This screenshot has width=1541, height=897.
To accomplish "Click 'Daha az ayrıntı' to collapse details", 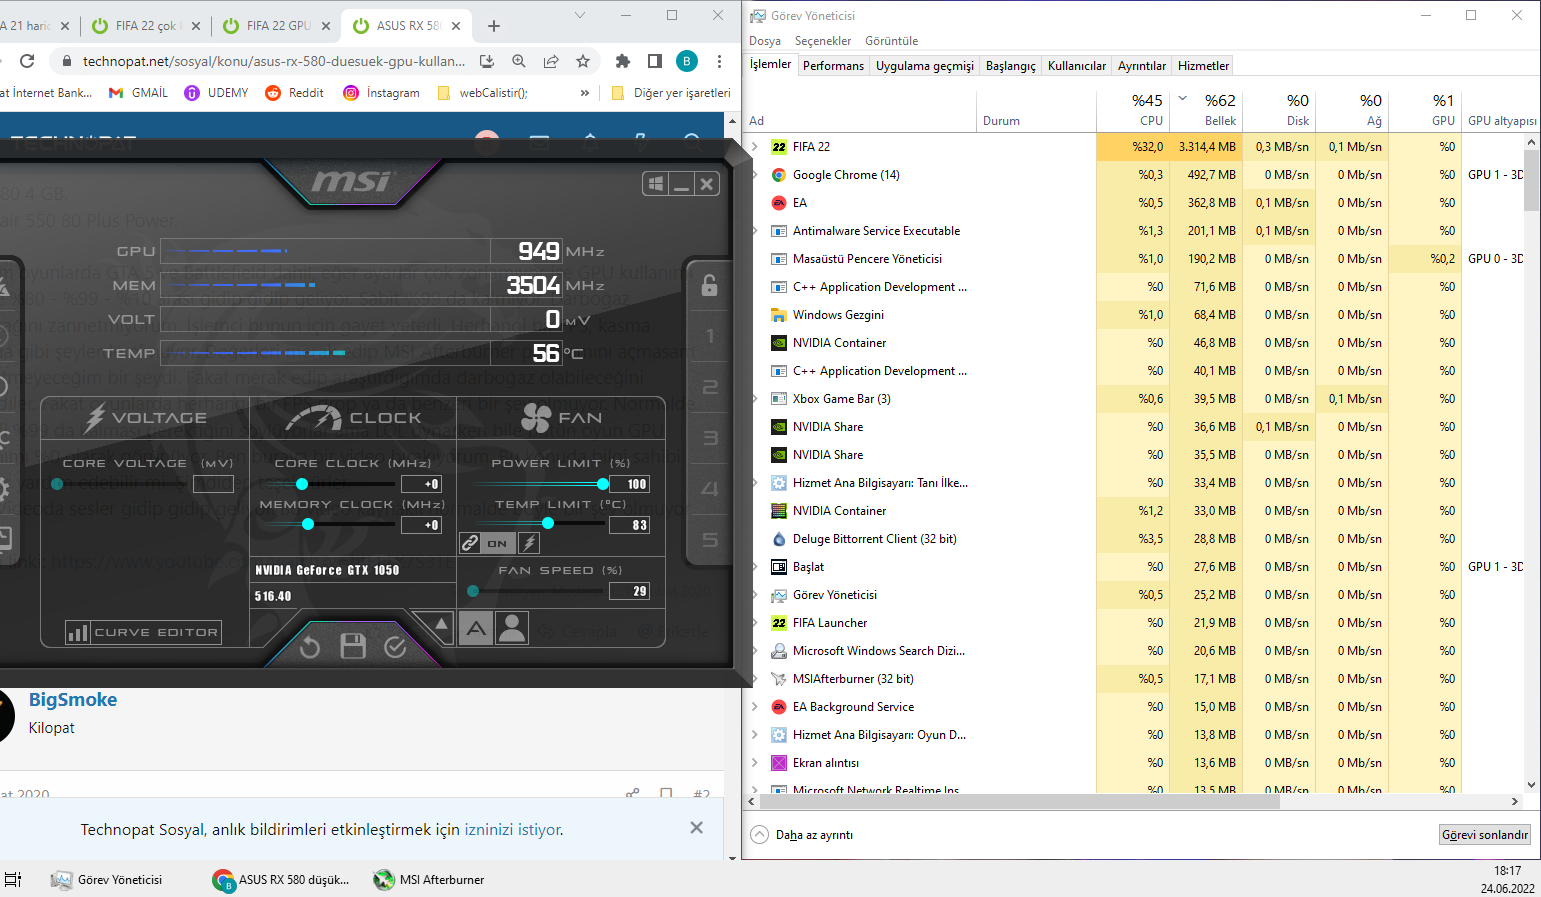I will click(802, 835).
